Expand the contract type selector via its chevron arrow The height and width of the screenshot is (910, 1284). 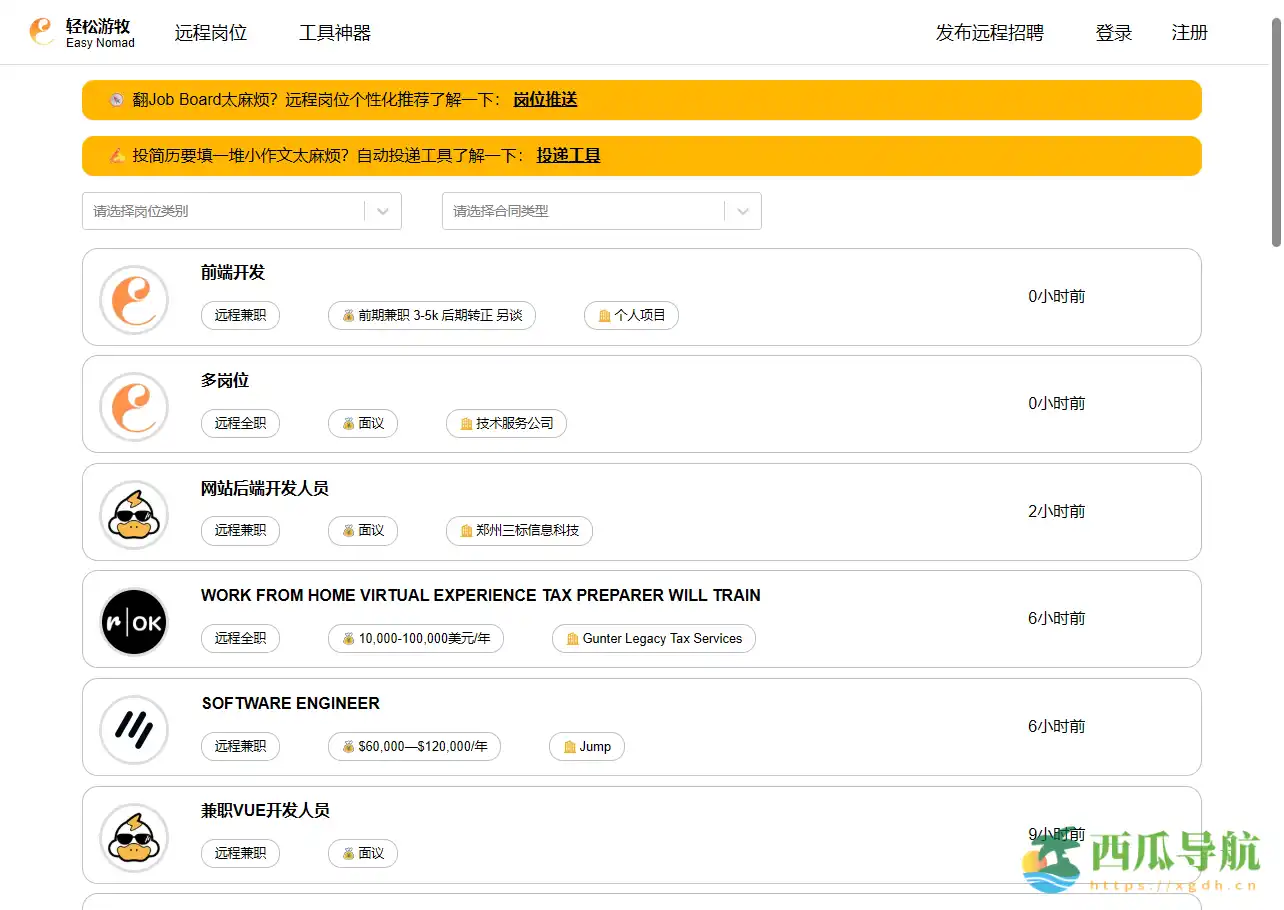(742, 211)
